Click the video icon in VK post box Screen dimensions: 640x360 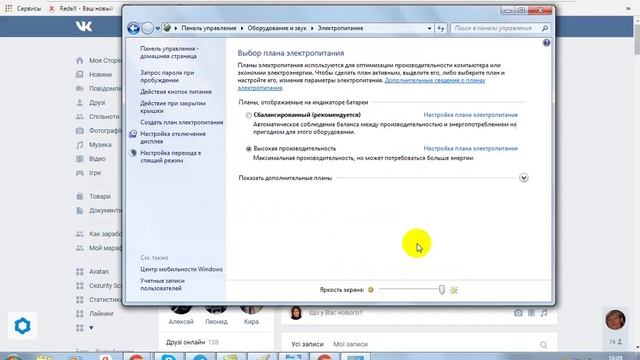(x=531, y=313)
